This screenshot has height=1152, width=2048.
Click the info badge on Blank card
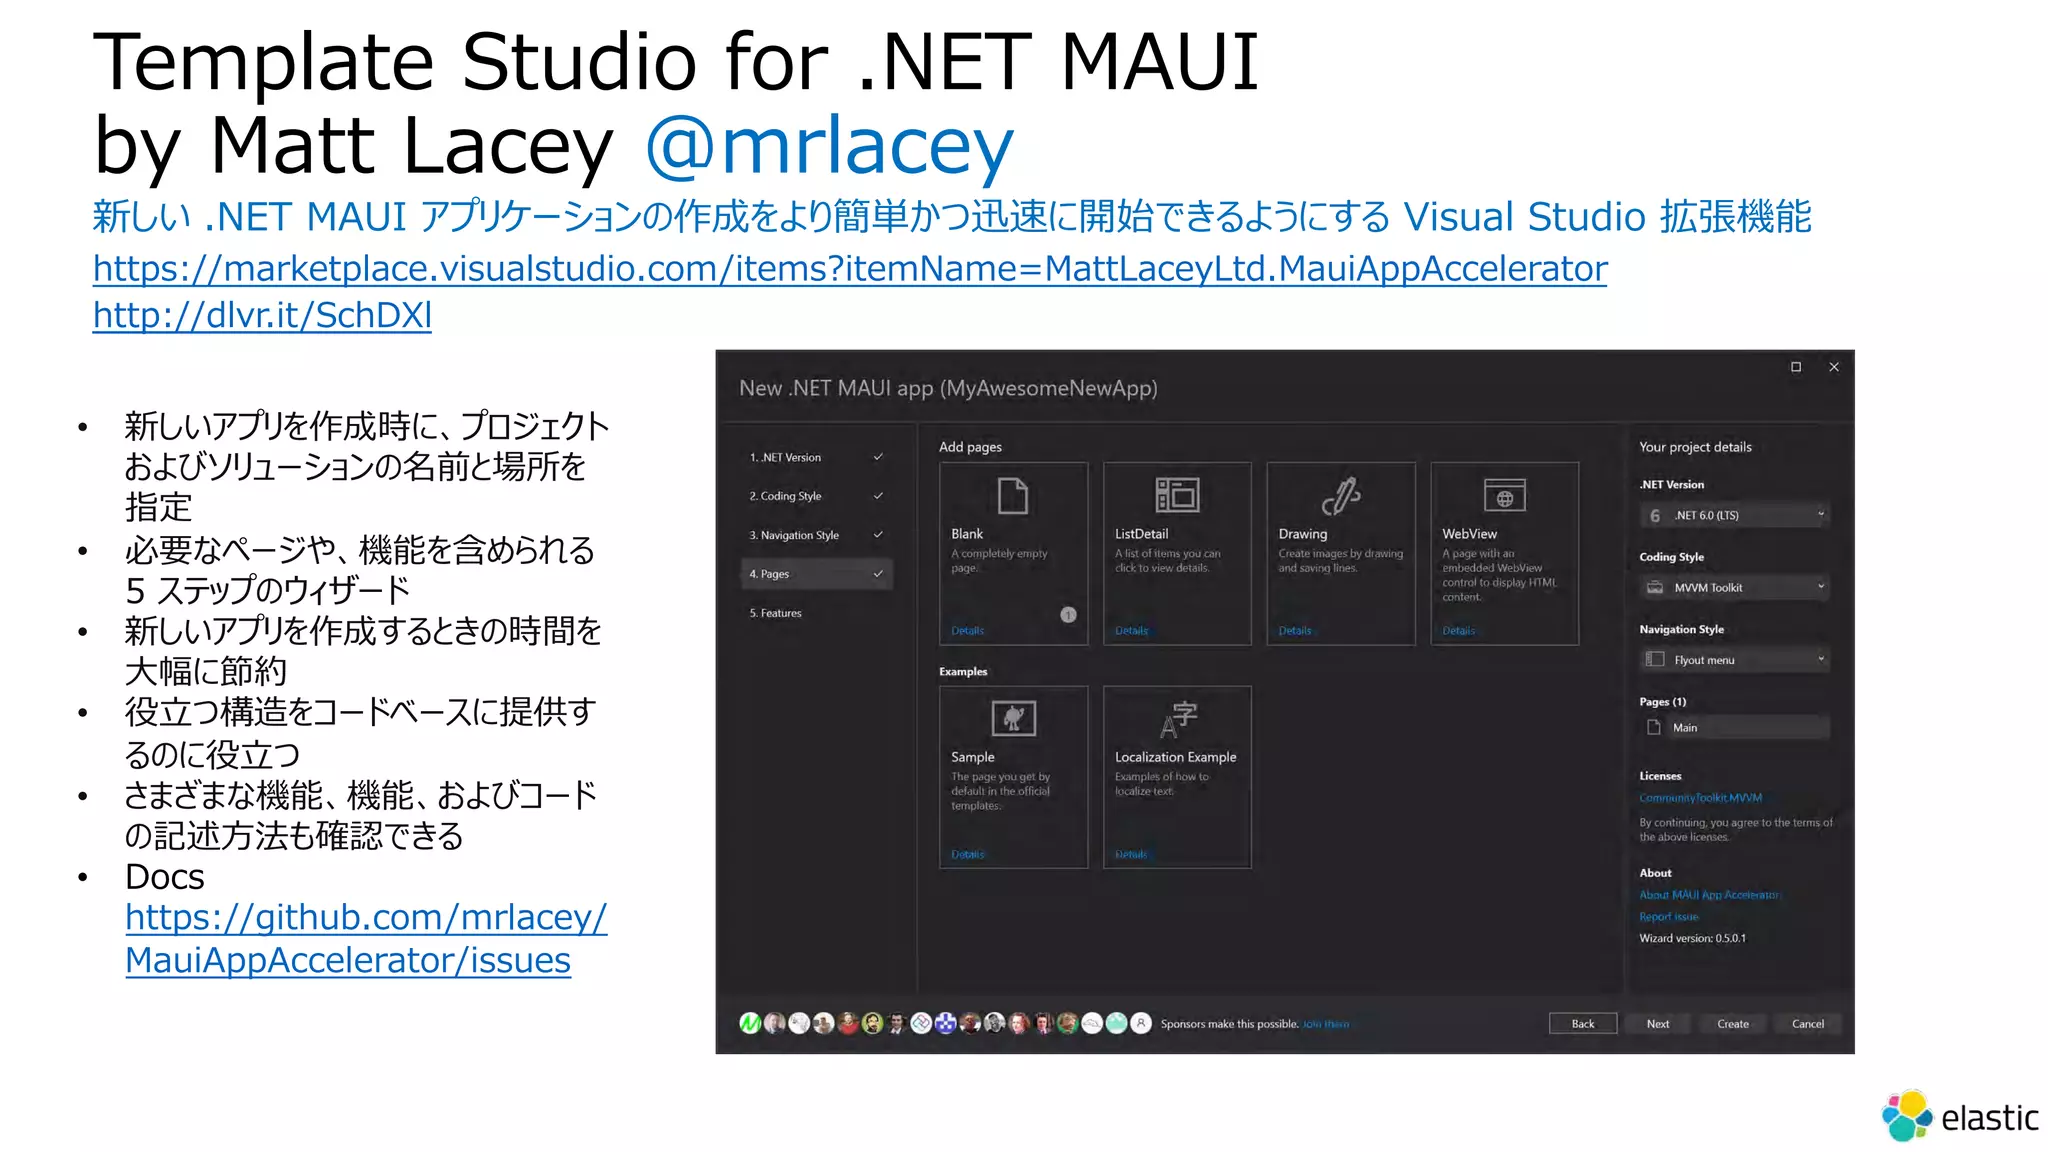(1068, 614)
